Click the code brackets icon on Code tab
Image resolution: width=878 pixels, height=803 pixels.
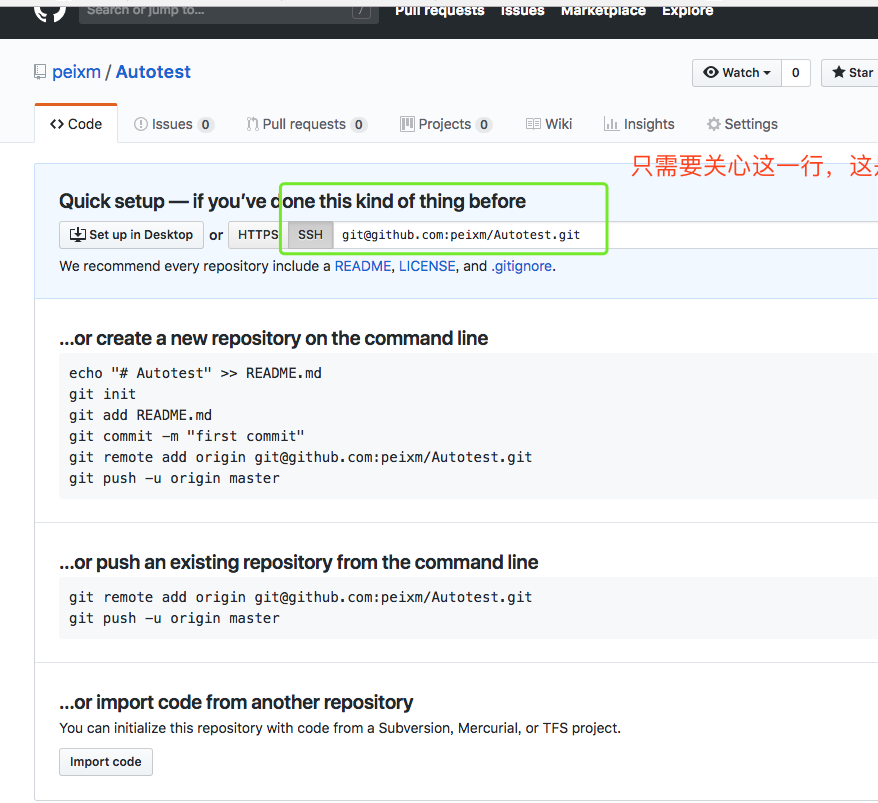57,124
